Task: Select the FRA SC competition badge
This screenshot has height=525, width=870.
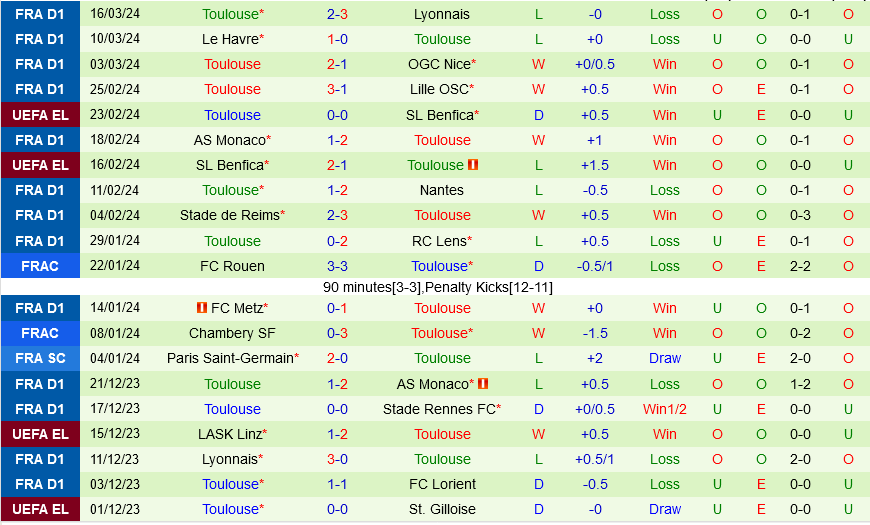Action: tap(39, 358)
